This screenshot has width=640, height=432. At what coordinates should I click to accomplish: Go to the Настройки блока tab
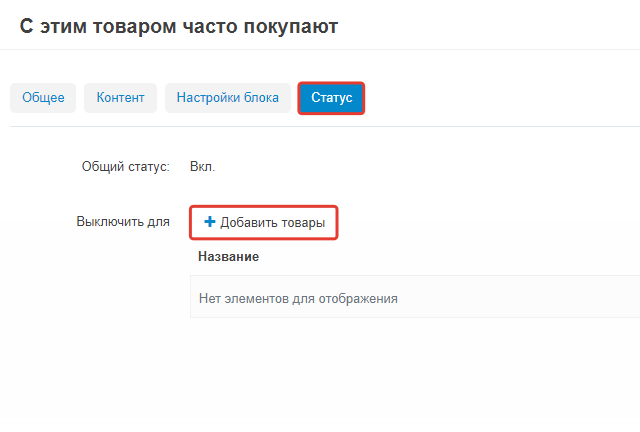point(228,98)
